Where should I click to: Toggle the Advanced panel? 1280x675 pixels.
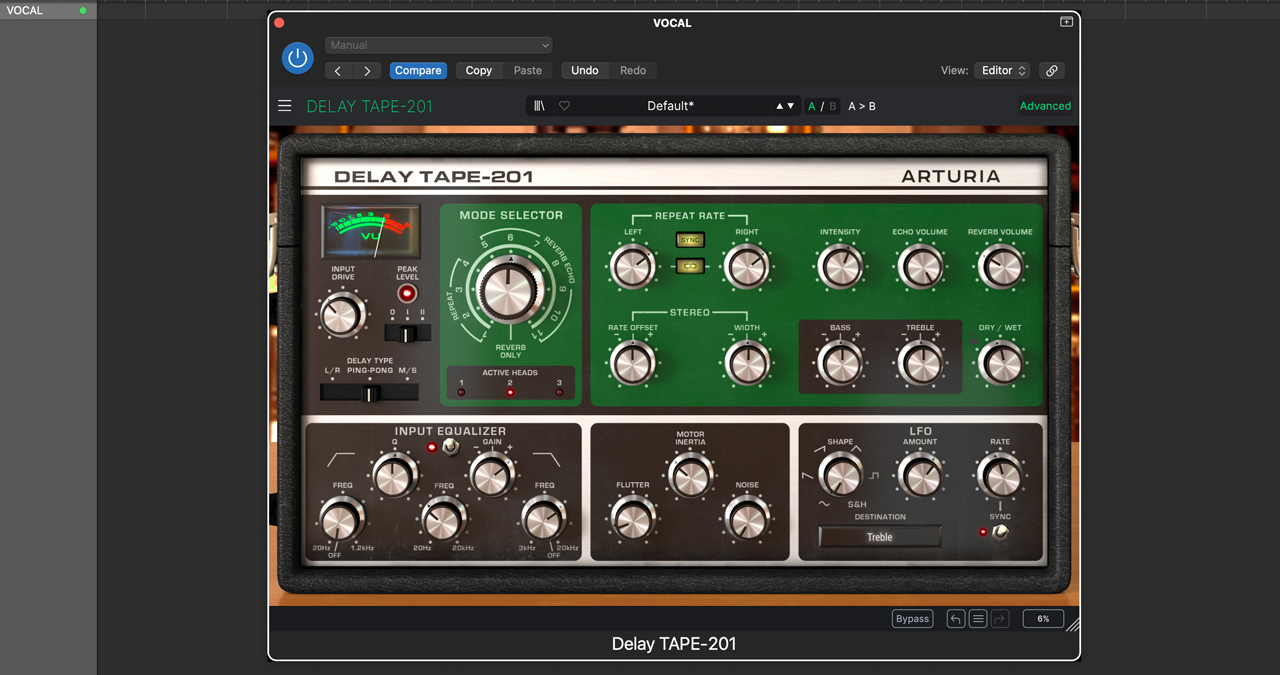pos(1045,106)
